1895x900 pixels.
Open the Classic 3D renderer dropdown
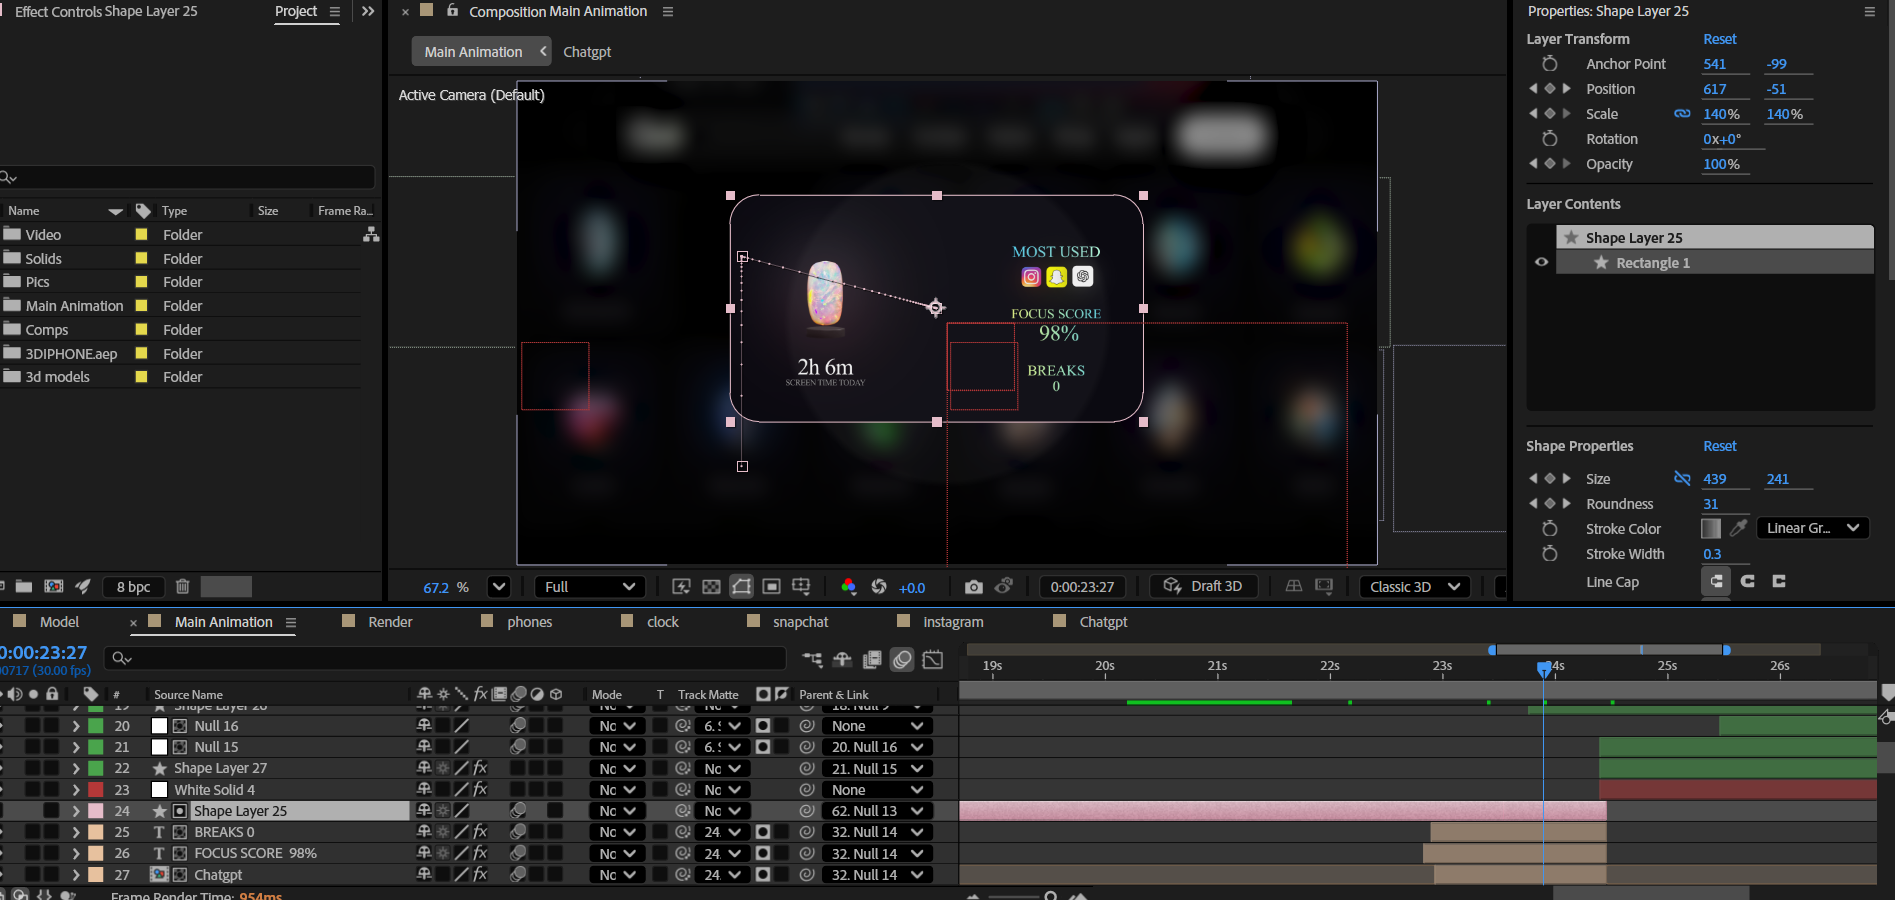[1415, 587]
